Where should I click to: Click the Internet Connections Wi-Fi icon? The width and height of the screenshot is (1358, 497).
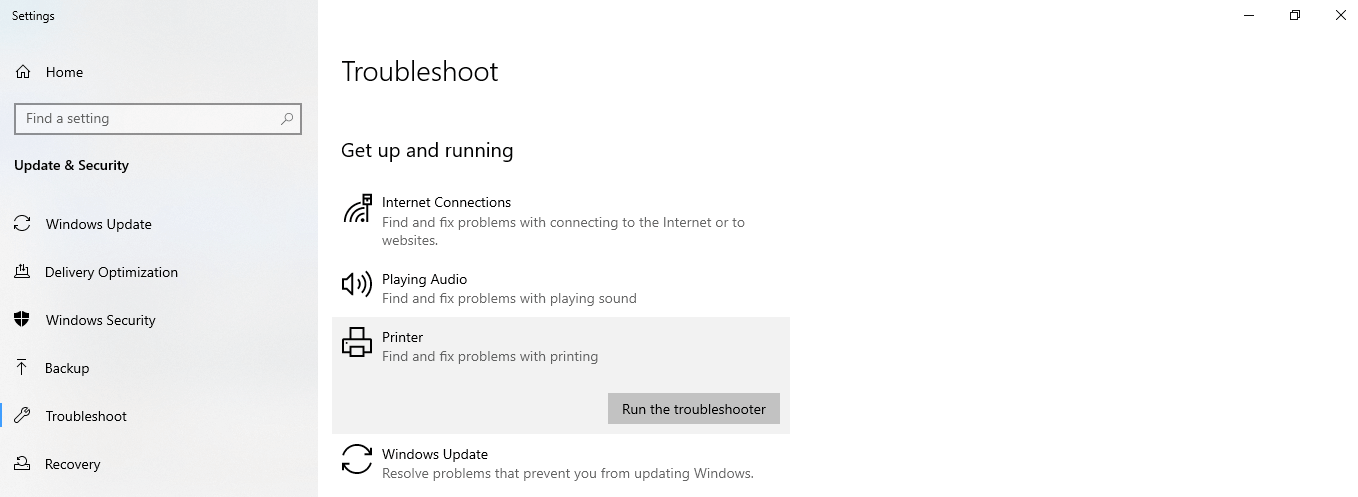(357, 209)
